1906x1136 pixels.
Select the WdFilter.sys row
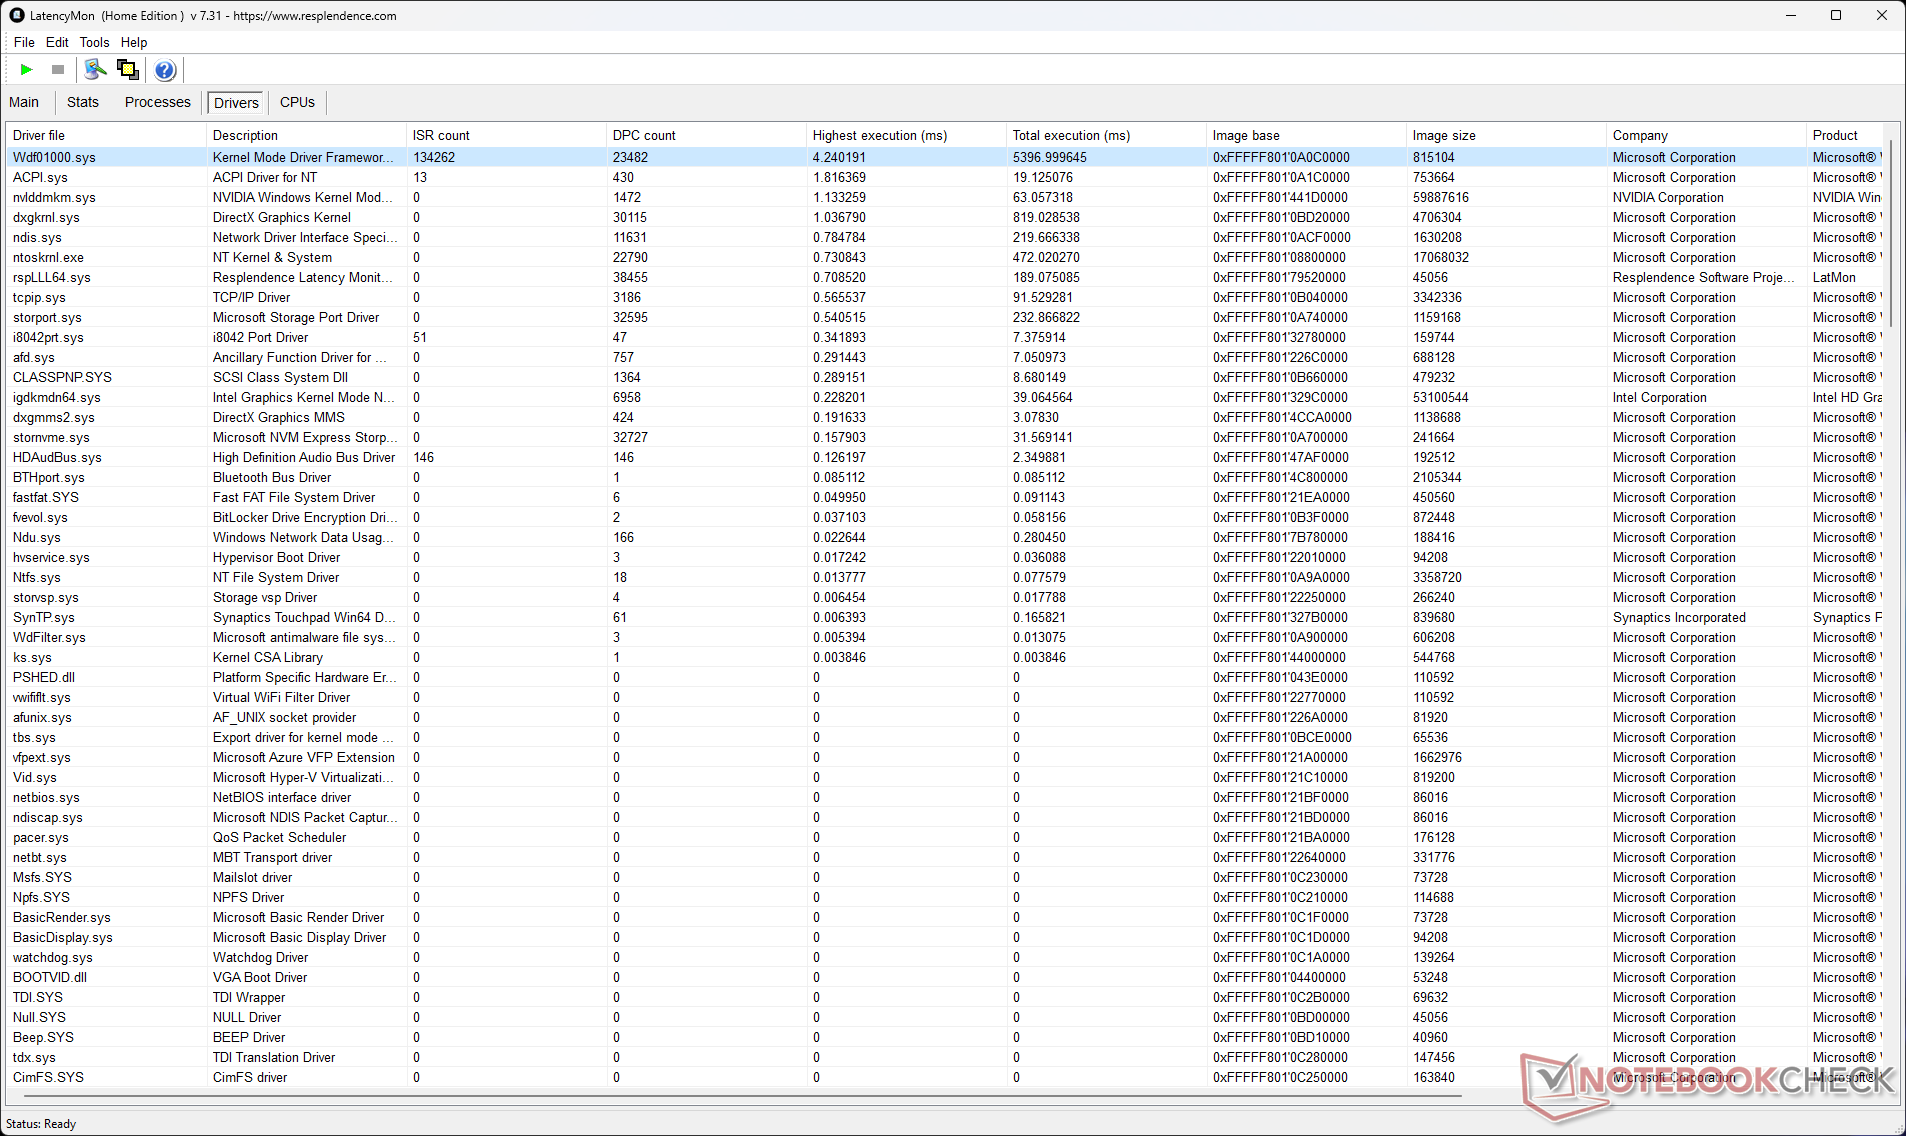click(x=945, y=637)
